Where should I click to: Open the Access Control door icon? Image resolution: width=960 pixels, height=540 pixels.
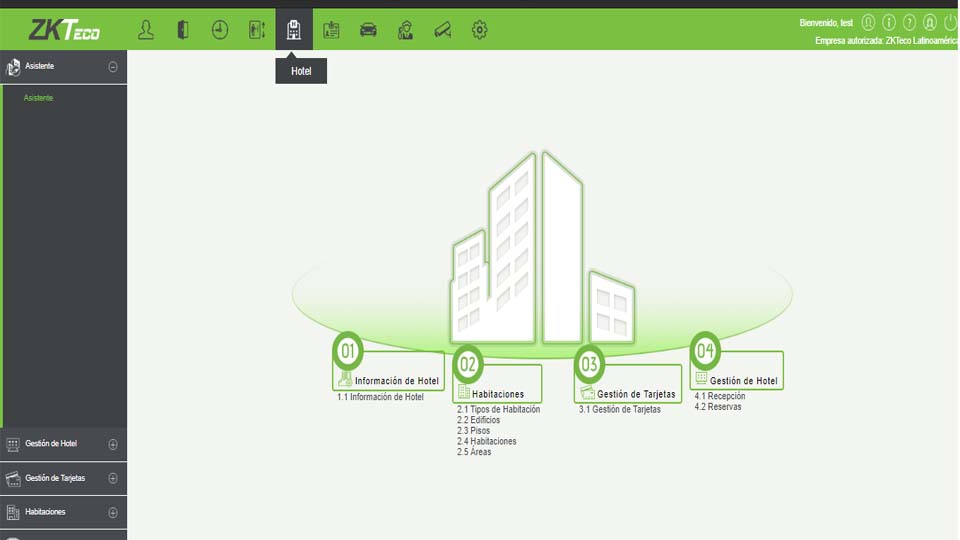coord(183,30)
